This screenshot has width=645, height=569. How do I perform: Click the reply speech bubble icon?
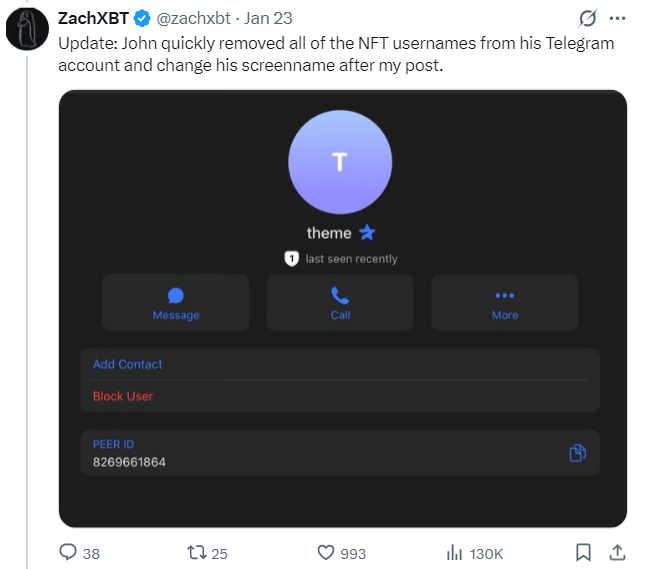[x=69, y=552]
